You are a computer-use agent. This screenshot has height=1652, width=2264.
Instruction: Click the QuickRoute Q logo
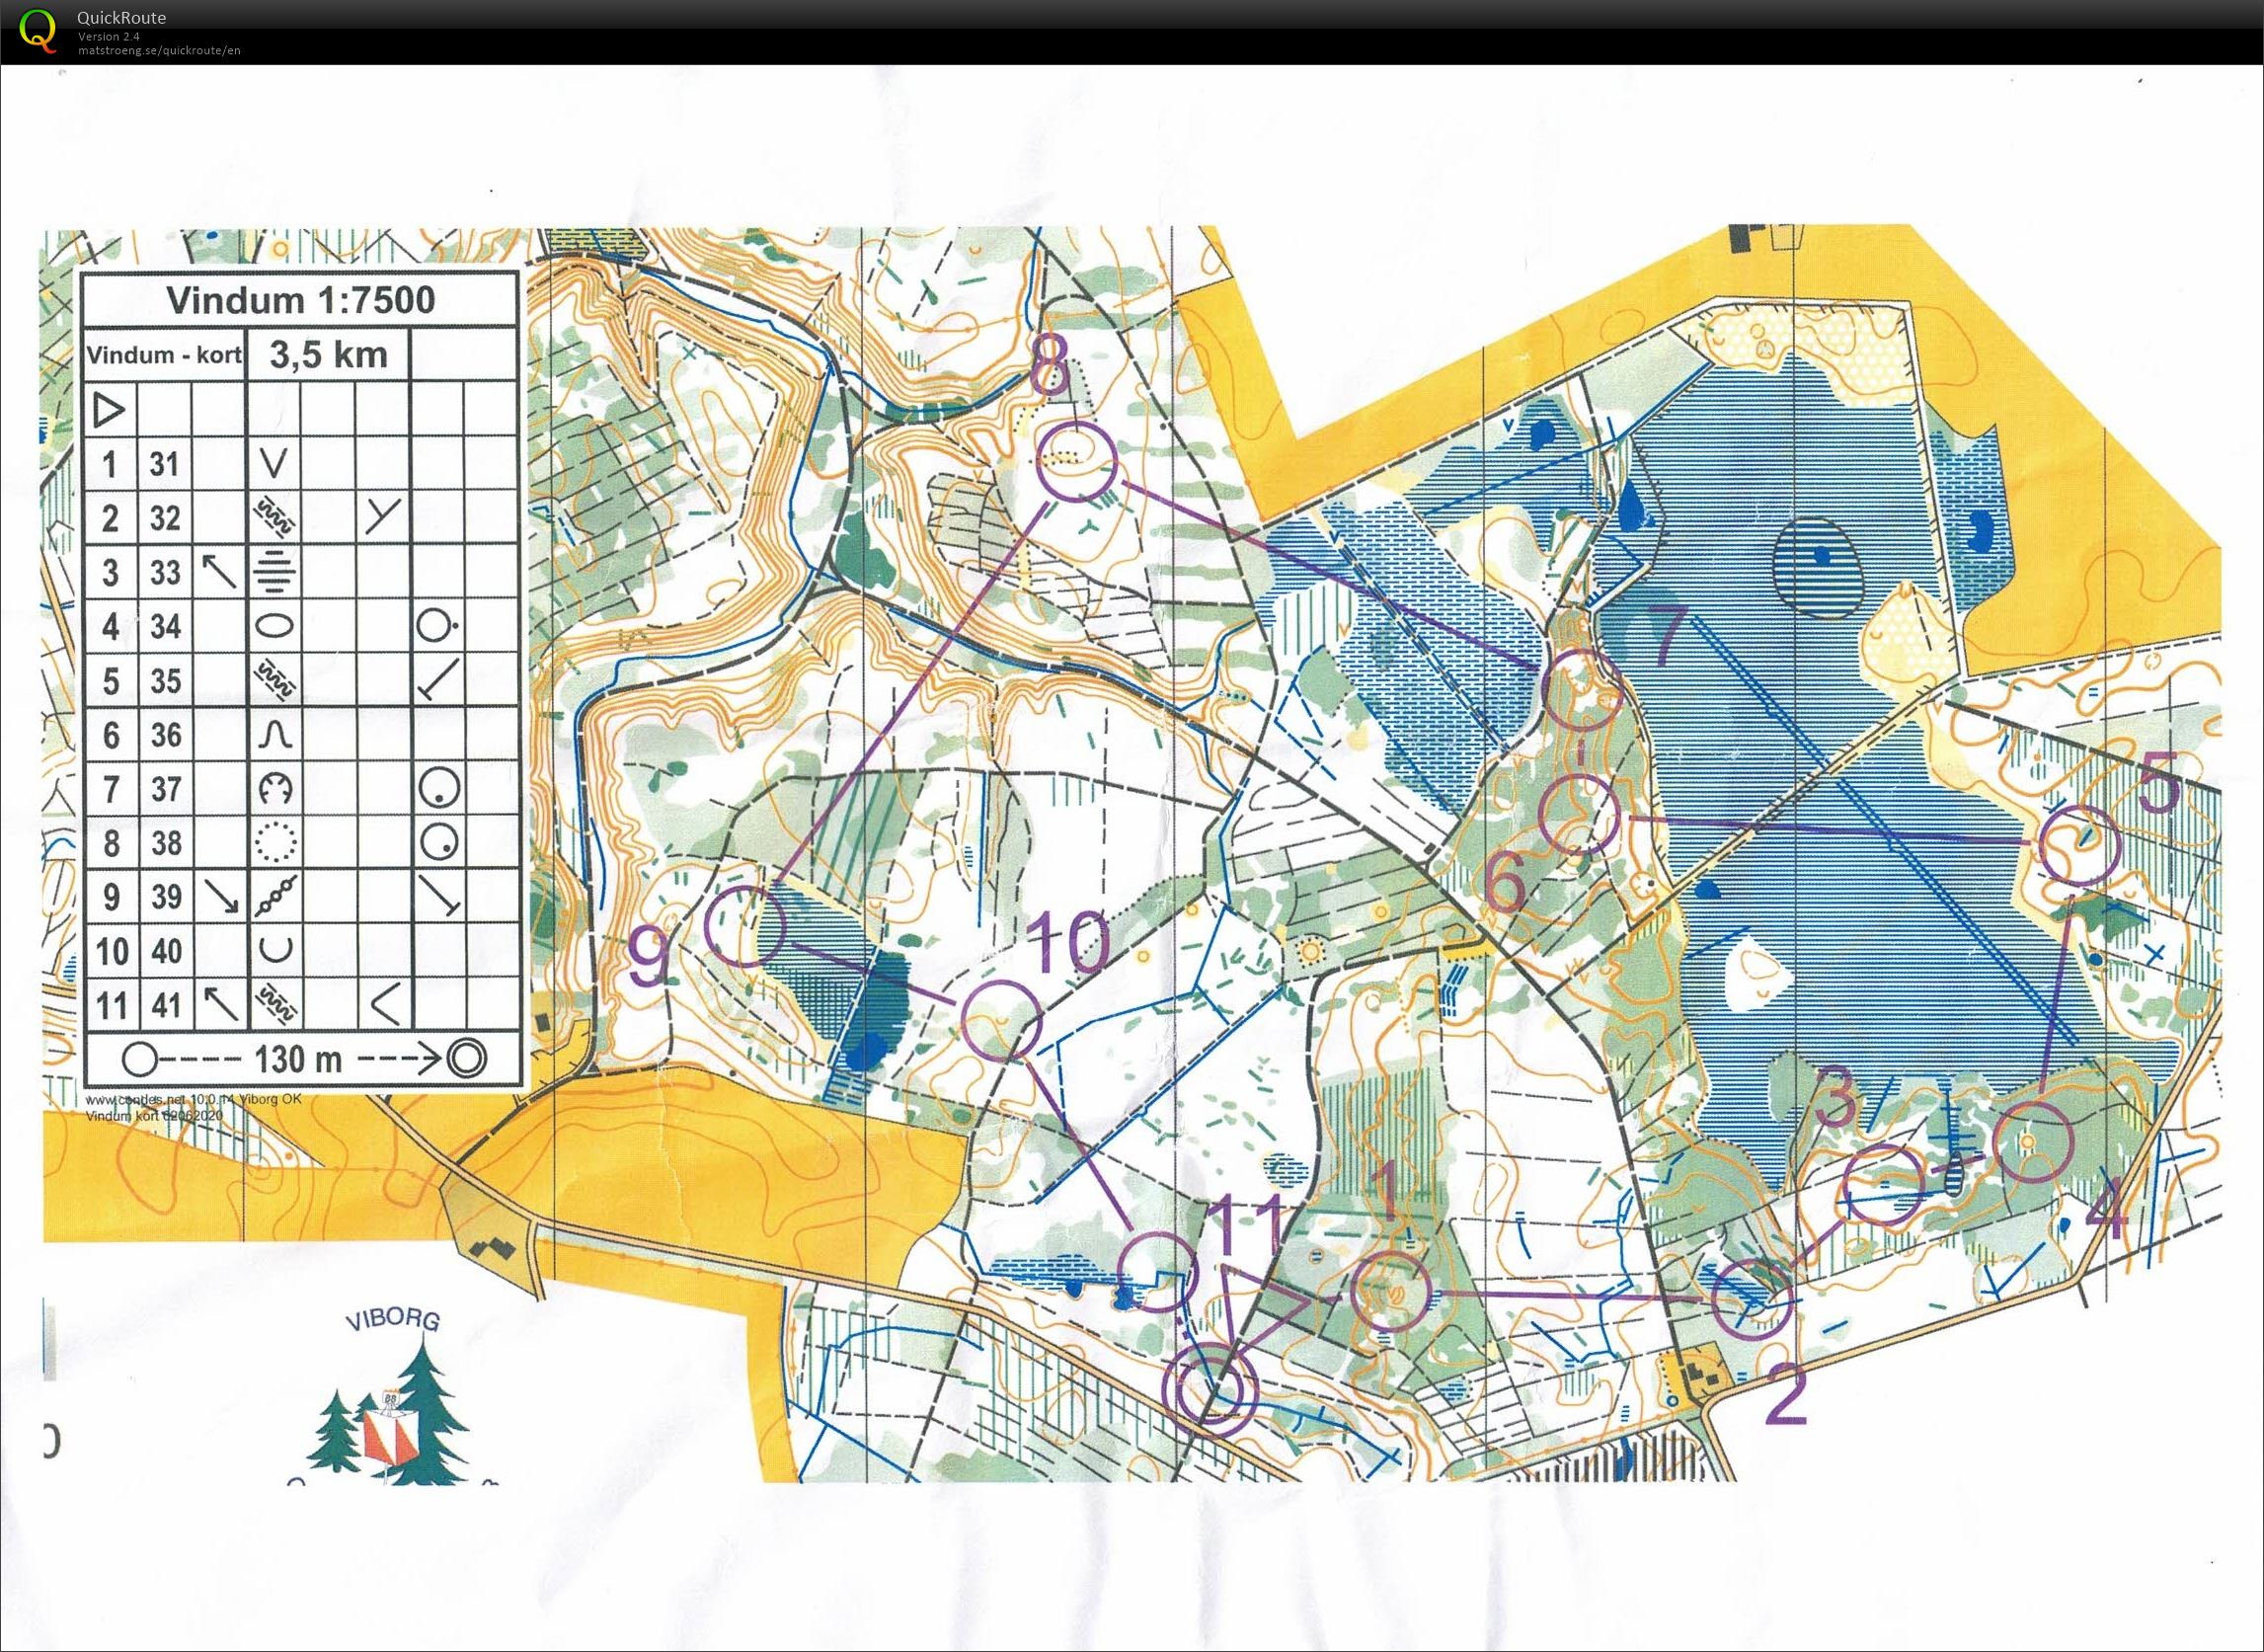tap(38, 29)
